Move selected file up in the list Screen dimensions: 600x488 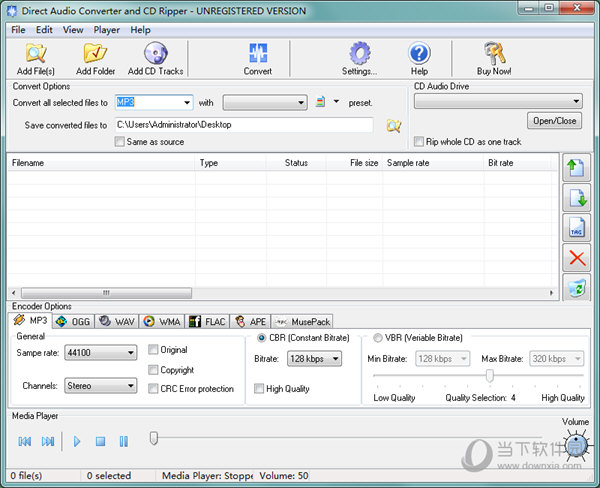(576, 168)
